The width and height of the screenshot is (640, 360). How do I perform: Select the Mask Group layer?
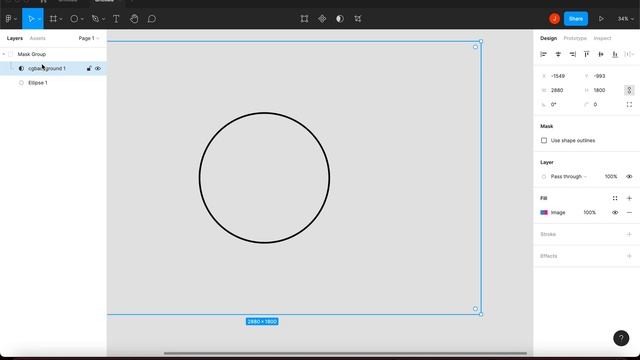coord(31,54)
